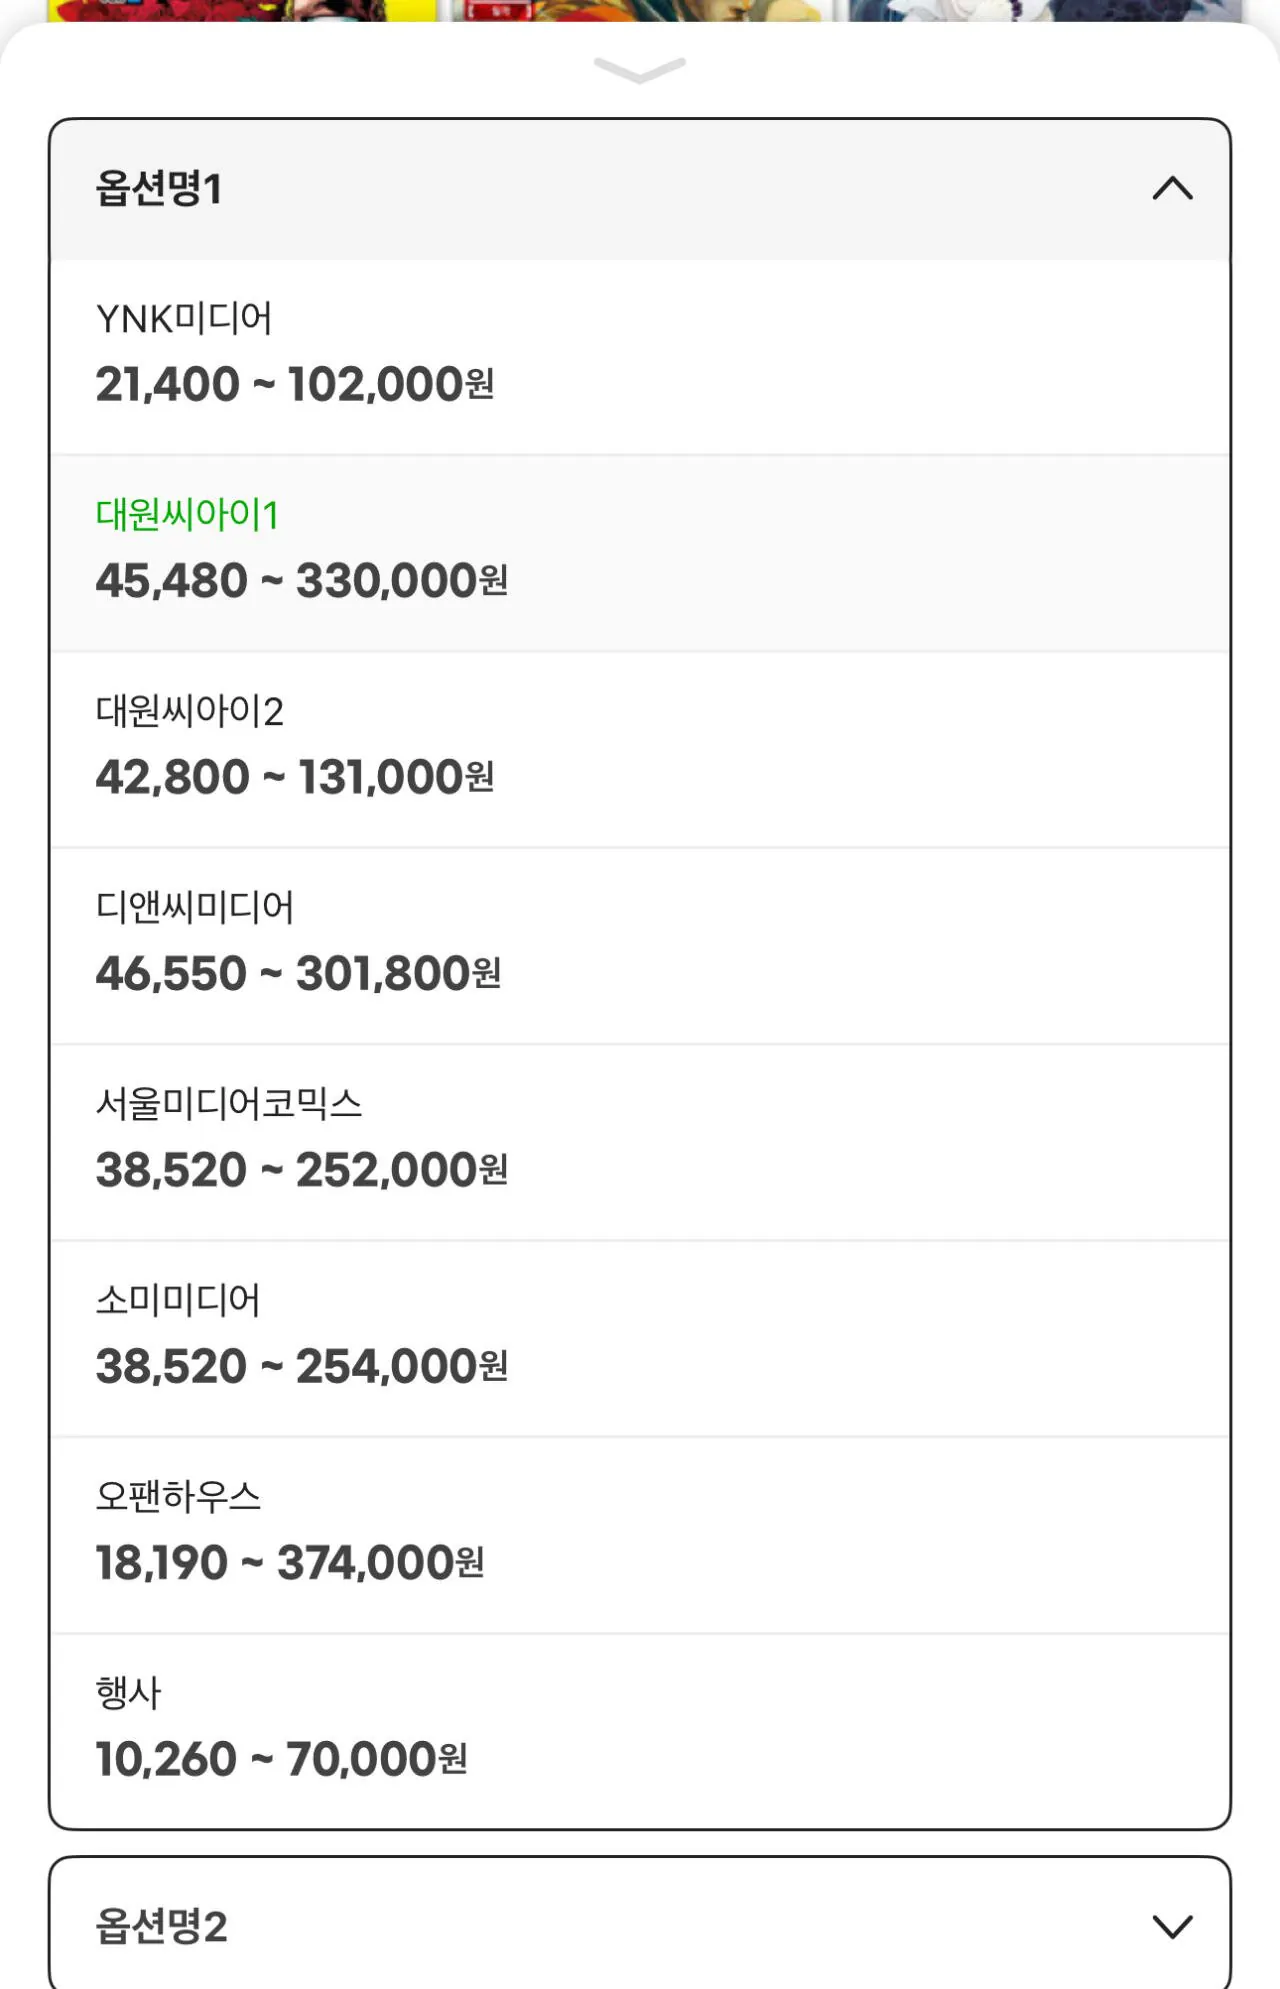Image resolution: width=1280 pixels, height=1989 pixels.
Task: Pick the 디앤씨미디어 option
Action: [x=195, y=907]
